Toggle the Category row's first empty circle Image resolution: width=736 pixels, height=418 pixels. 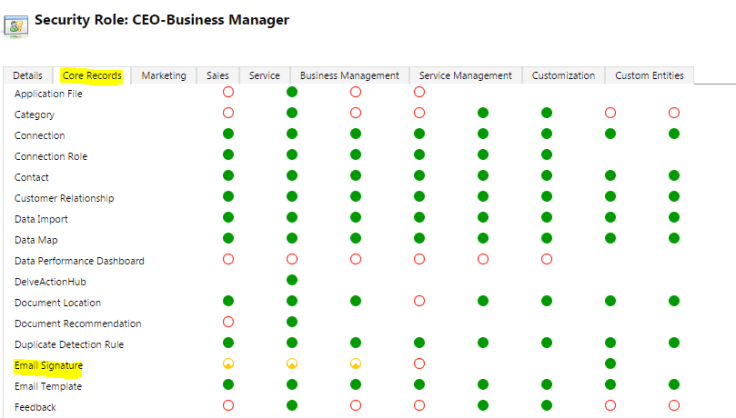228,113
